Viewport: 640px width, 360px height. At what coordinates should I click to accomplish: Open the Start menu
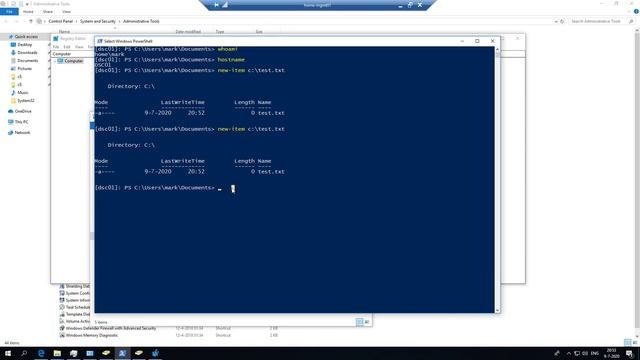(7, 353)
